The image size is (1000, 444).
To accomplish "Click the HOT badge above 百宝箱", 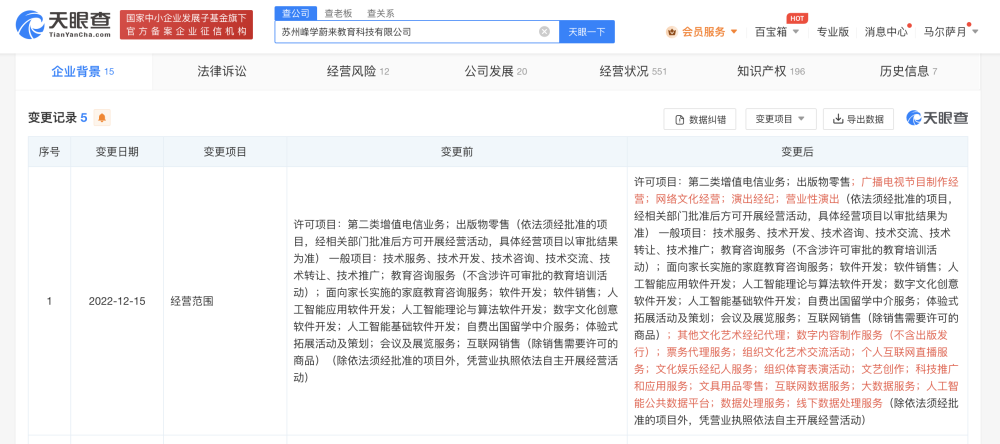I will point(795,18).
